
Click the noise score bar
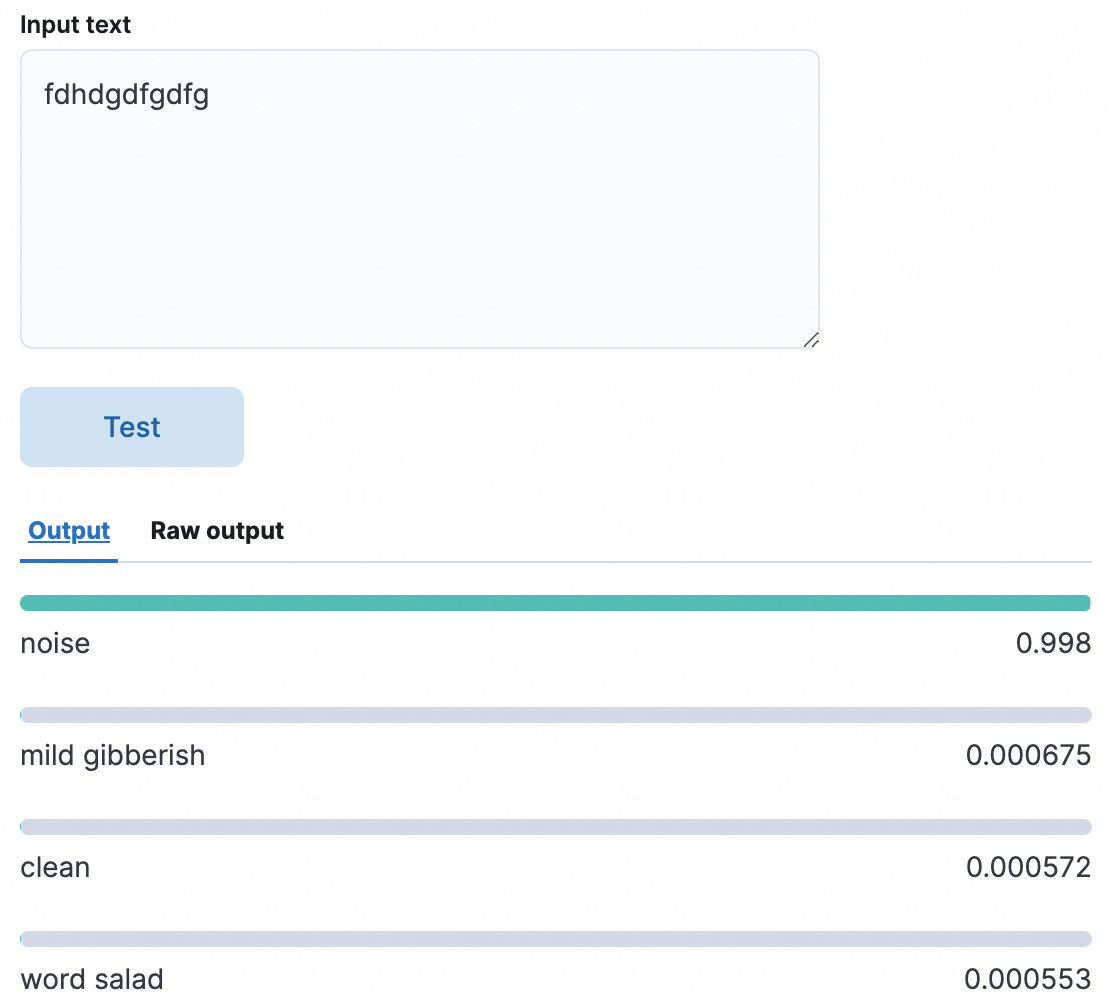555,603
